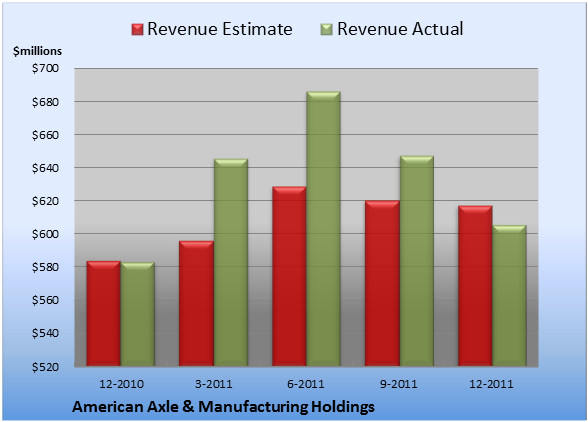
Task: Click the $600 axis value
Action: [x=45, y=234]
